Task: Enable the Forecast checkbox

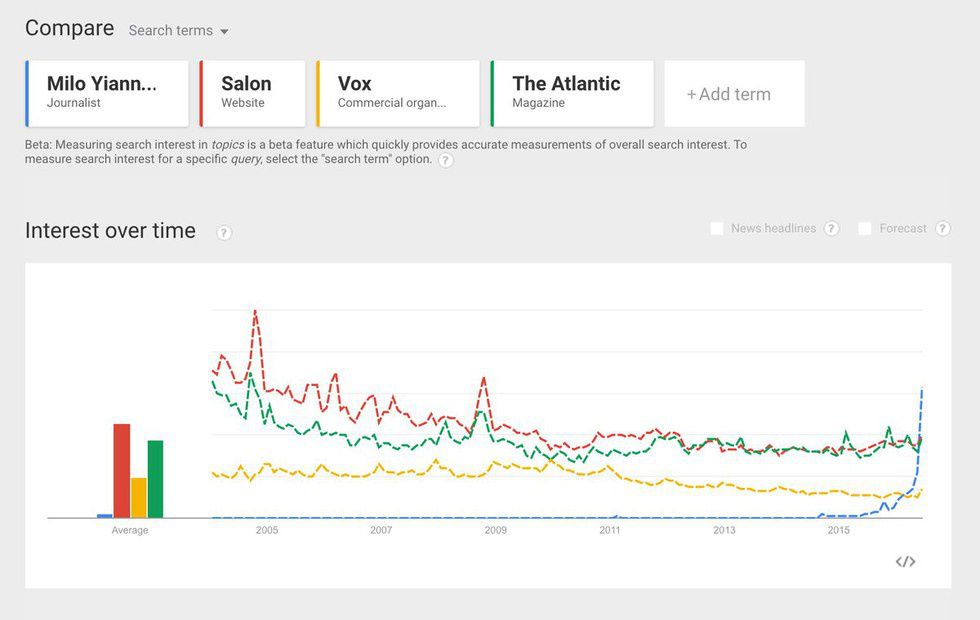Action: pyautogui.click(x=865, y=229)
